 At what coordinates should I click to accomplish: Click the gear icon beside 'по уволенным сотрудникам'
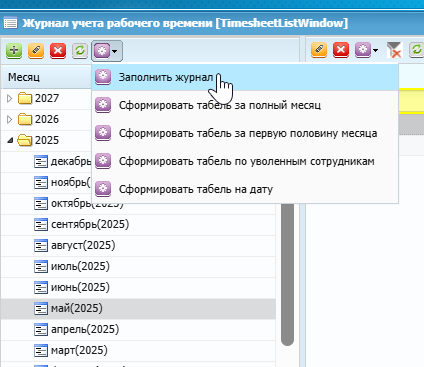point(103,161)
